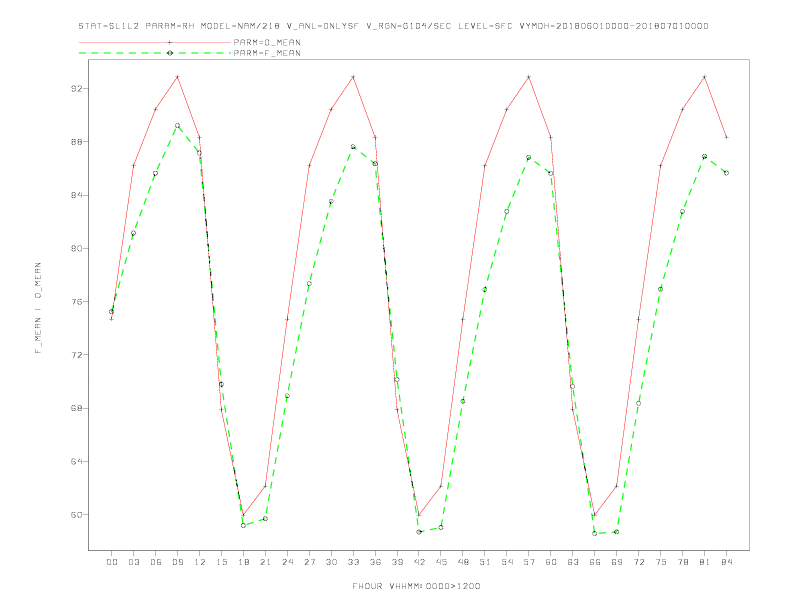Click the y-axis tick value 60
Screen dimensions: 792x612
76,515
